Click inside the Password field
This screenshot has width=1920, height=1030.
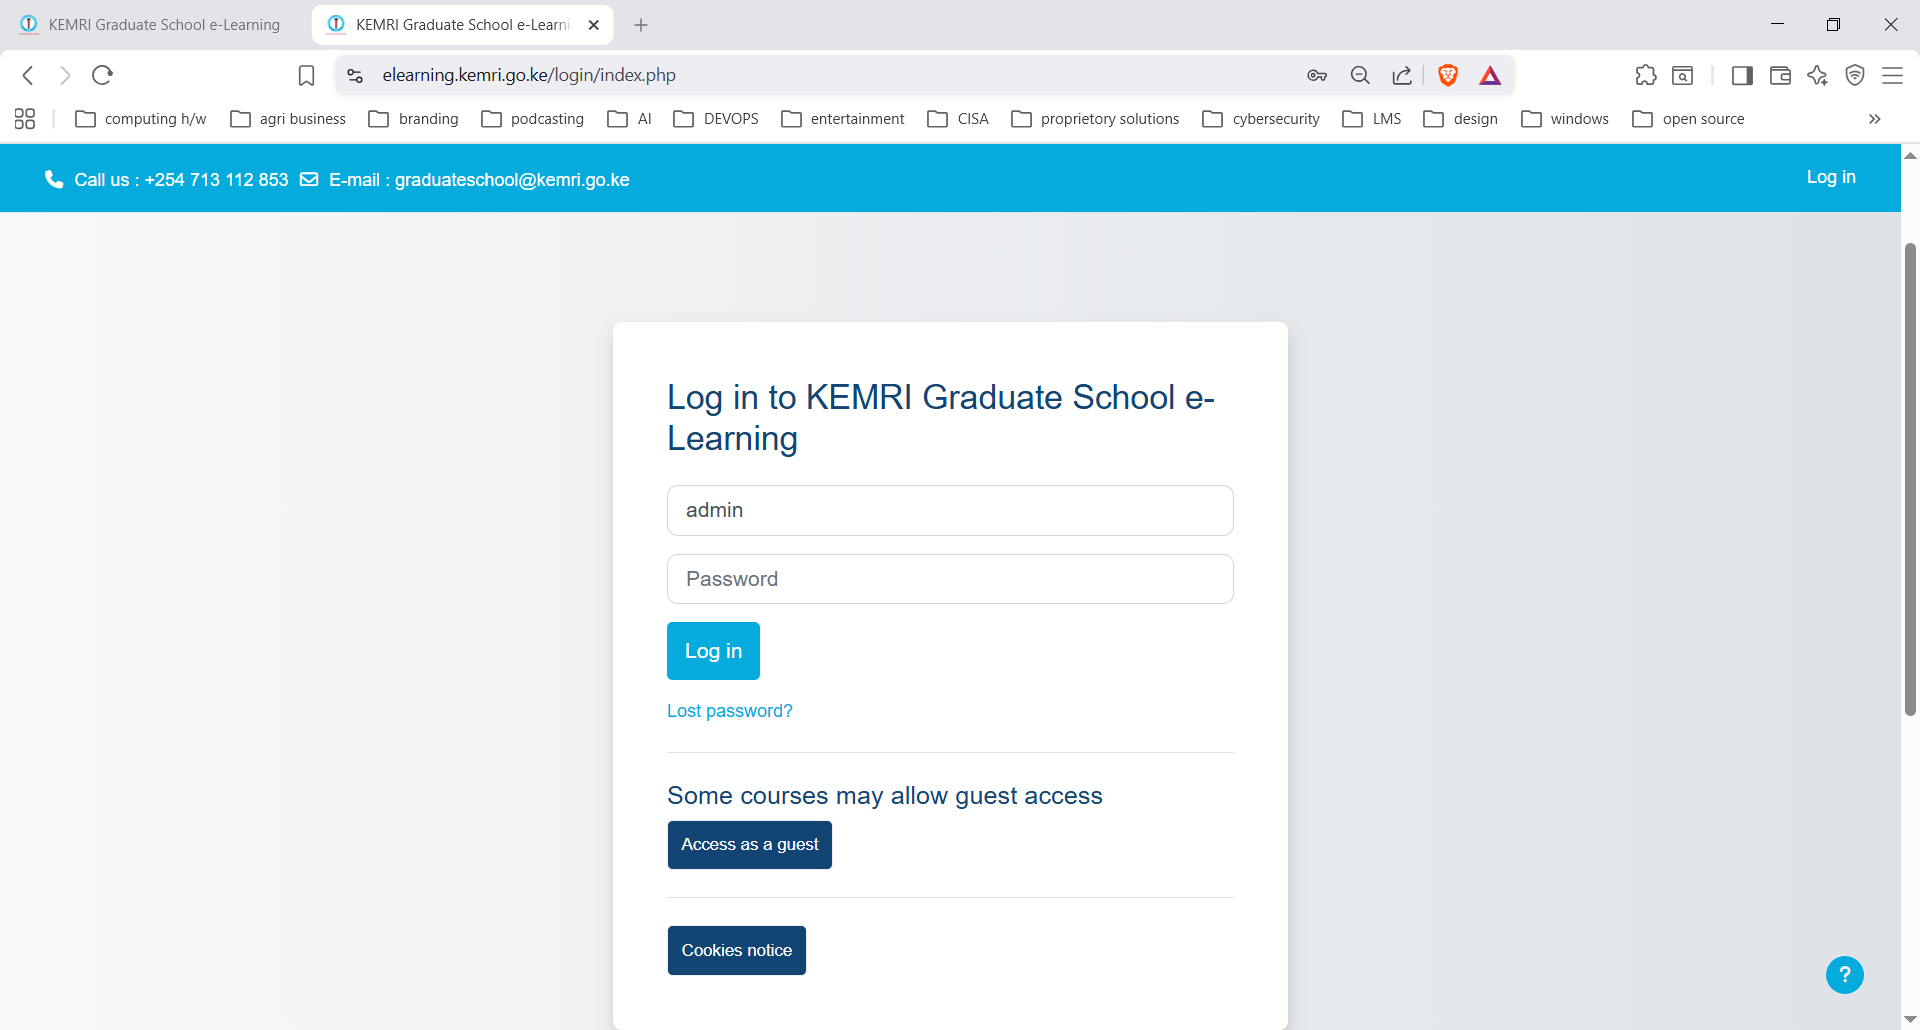(x=950, y=578)
